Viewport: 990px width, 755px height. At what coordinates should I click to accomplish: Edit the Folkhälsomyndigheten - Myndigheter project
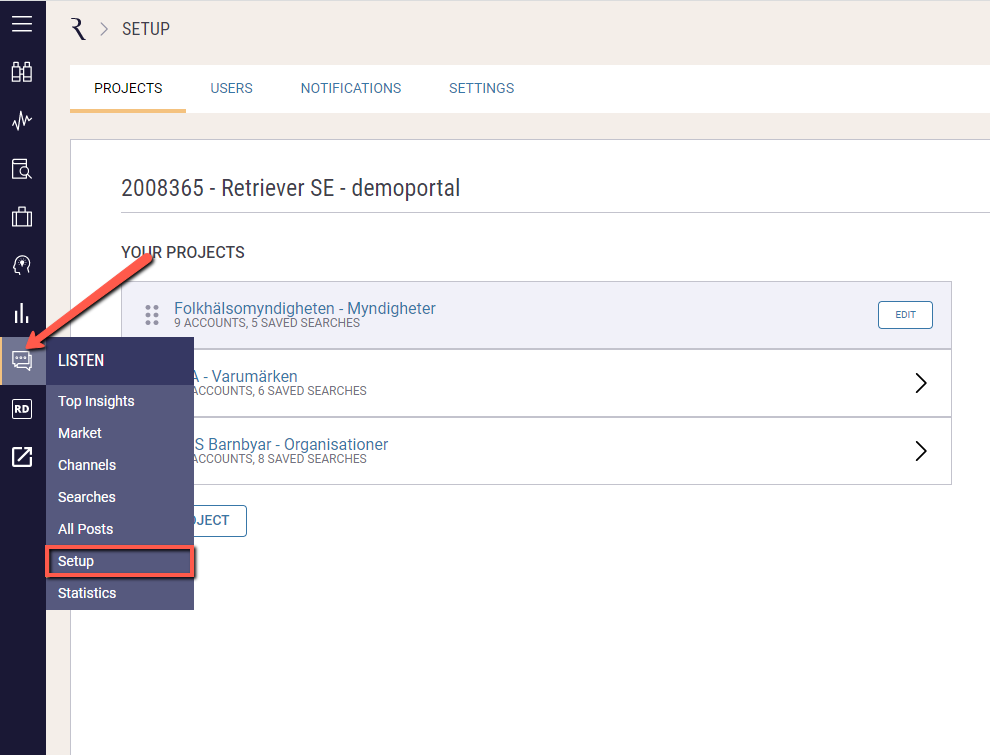[905, 315]
